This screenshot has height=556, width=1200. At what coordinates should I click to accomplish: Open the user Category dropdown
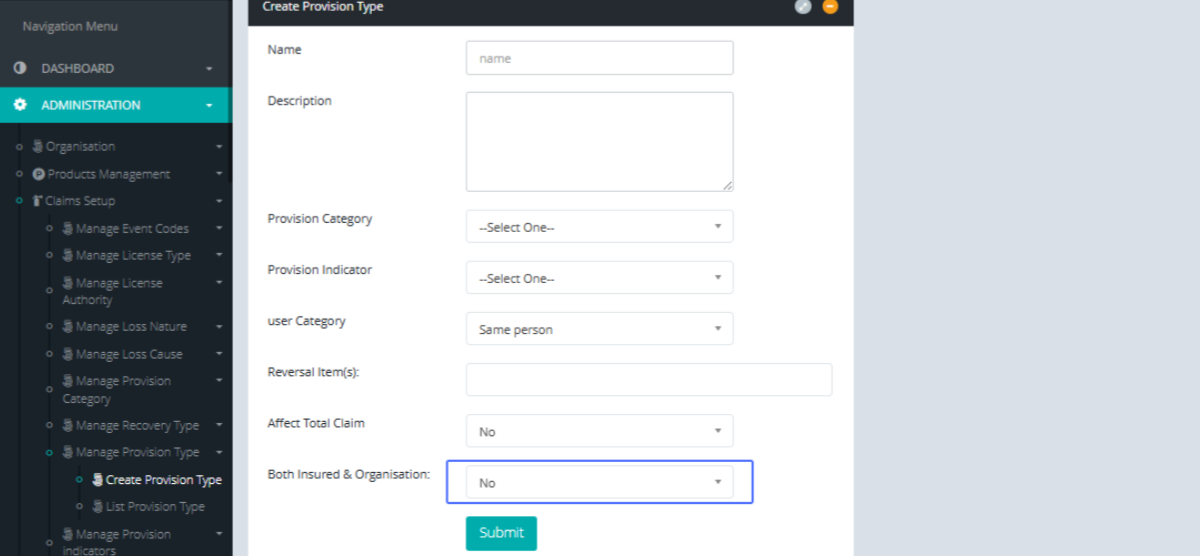pos(599,329)
